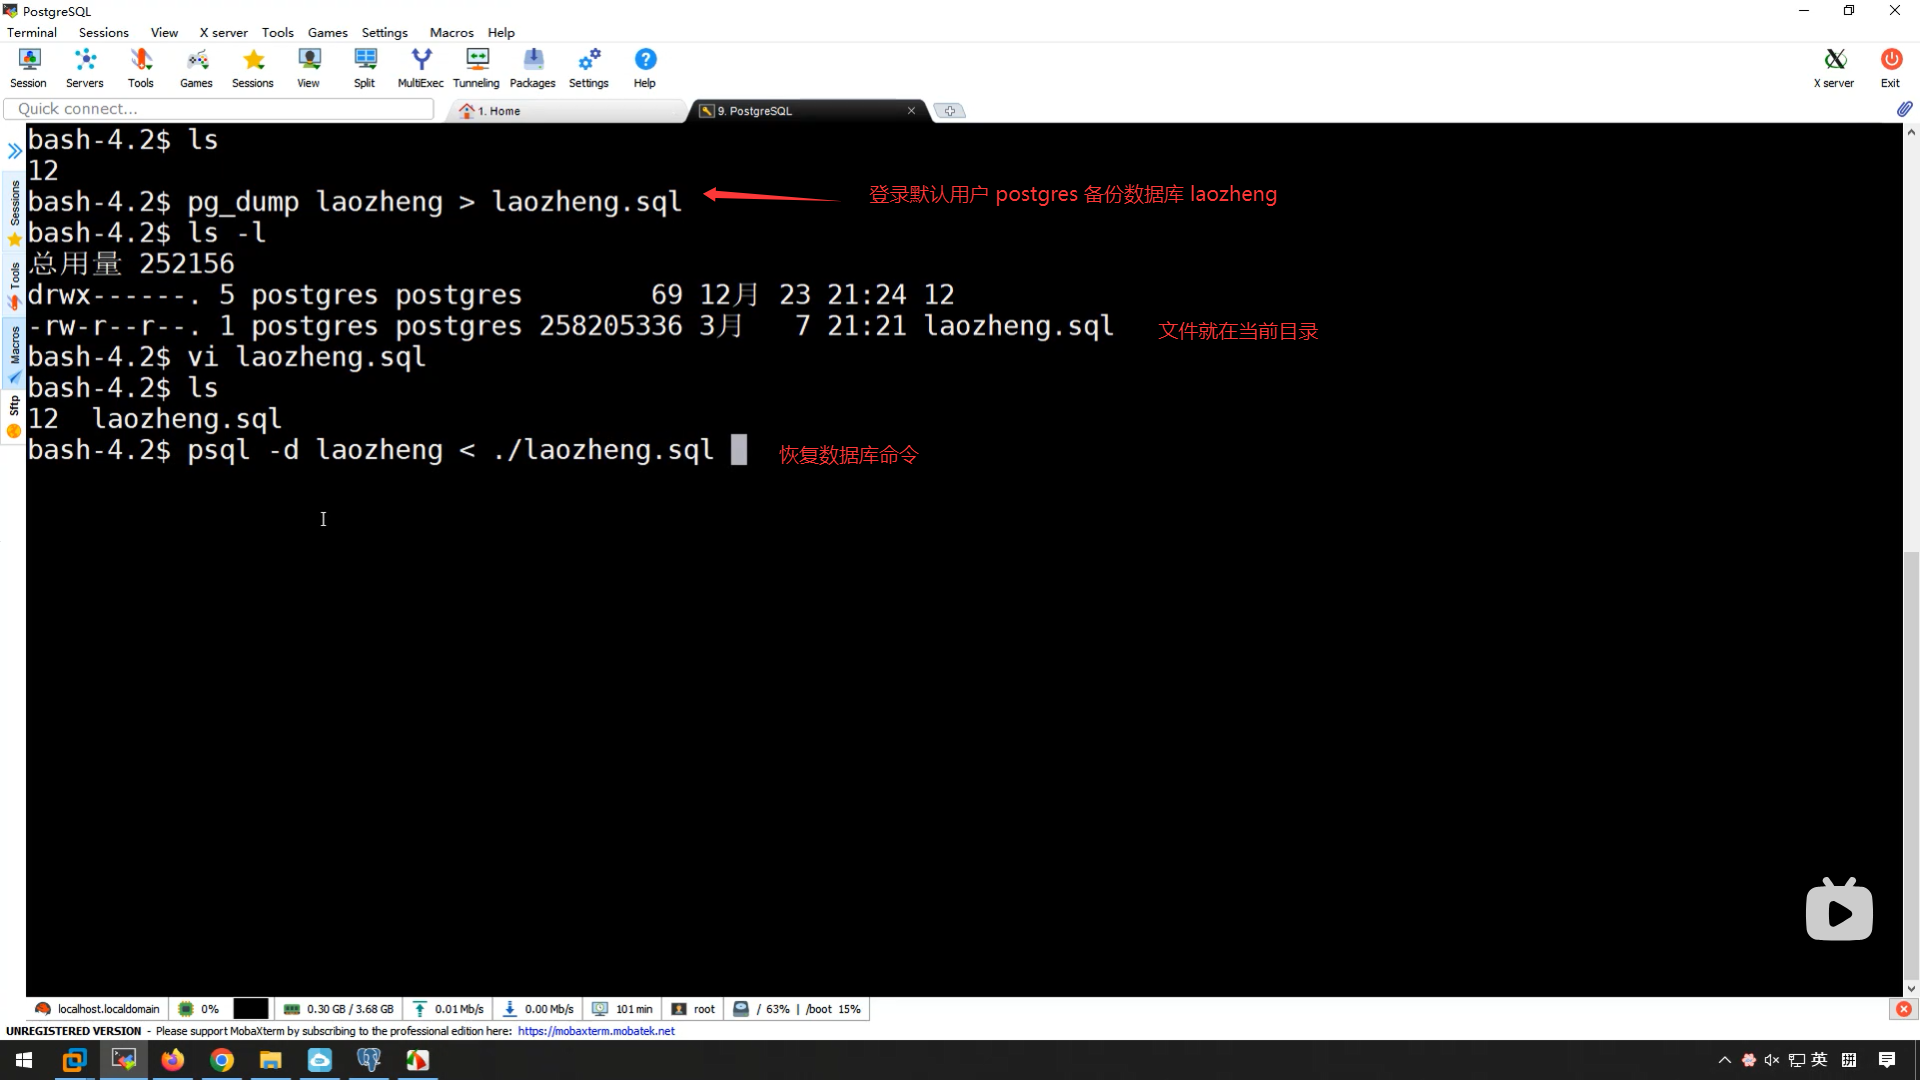Open Firefox from the taskbar
This screenshot has height=1080, width=1920.
[x=173, y=1060]
